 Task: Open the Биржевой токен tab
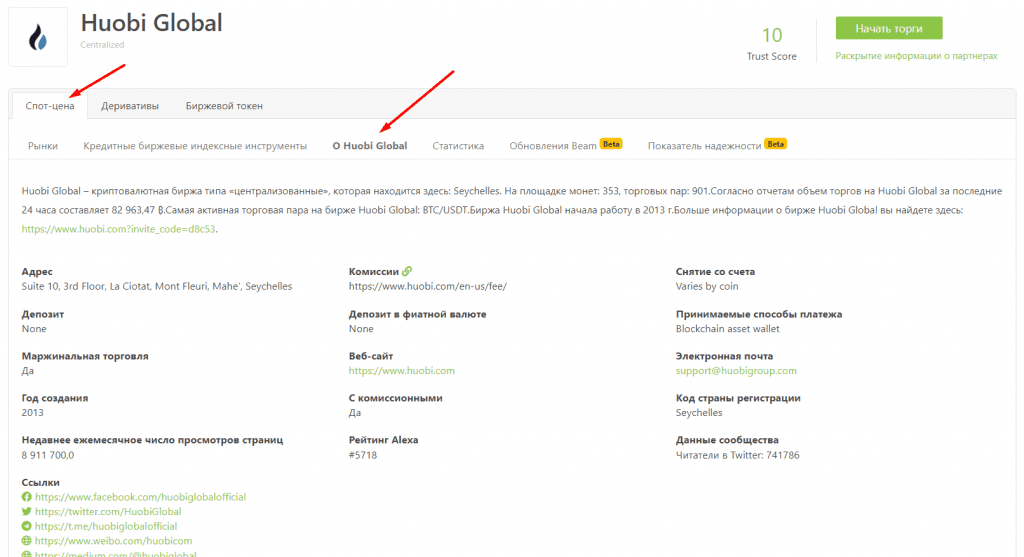[224, 106]
